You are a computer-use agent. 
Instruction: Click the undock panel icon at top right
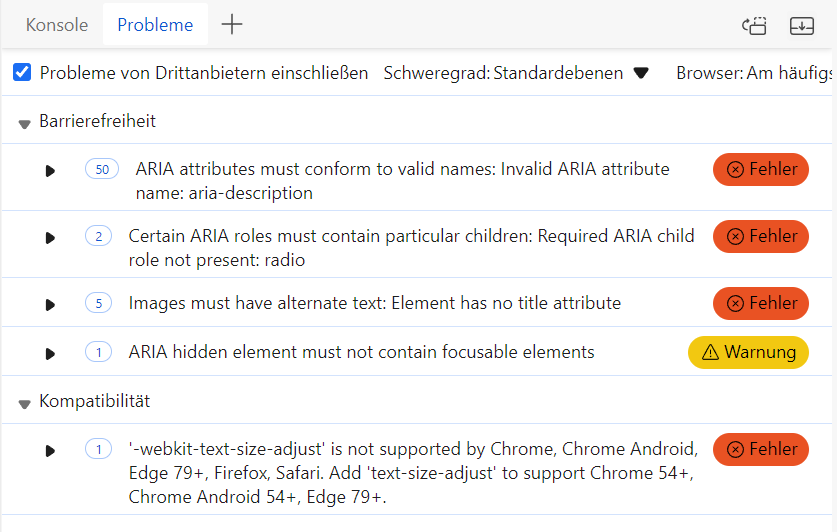754,25
